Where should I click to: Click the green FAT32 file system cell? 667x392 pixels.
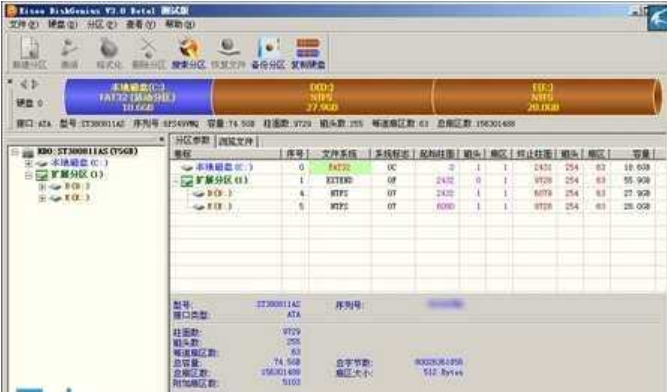340,168
